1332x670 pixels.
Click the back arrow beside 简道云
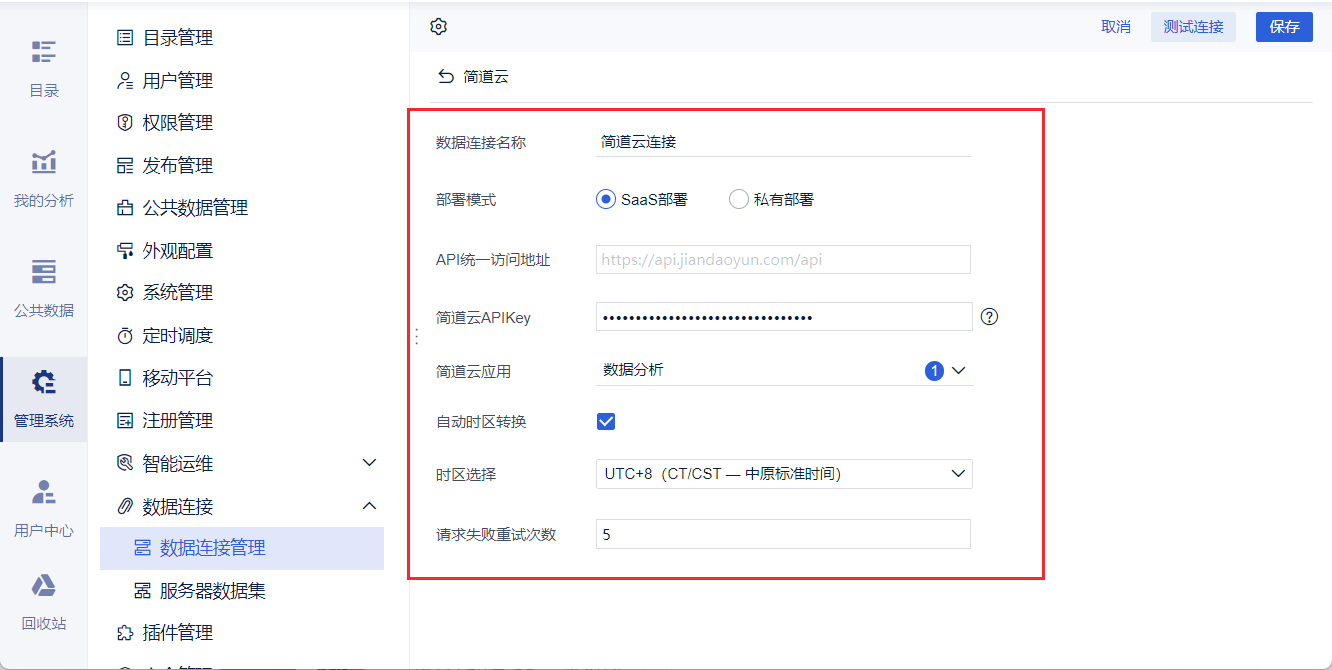coord(446,76)
